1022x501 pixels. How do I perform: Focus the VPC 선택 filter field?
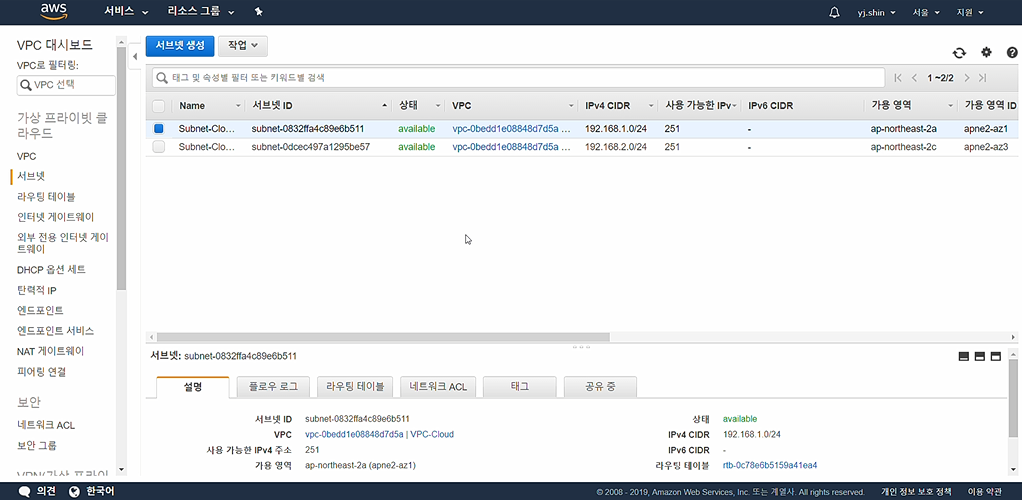click(x=66, y=85)
